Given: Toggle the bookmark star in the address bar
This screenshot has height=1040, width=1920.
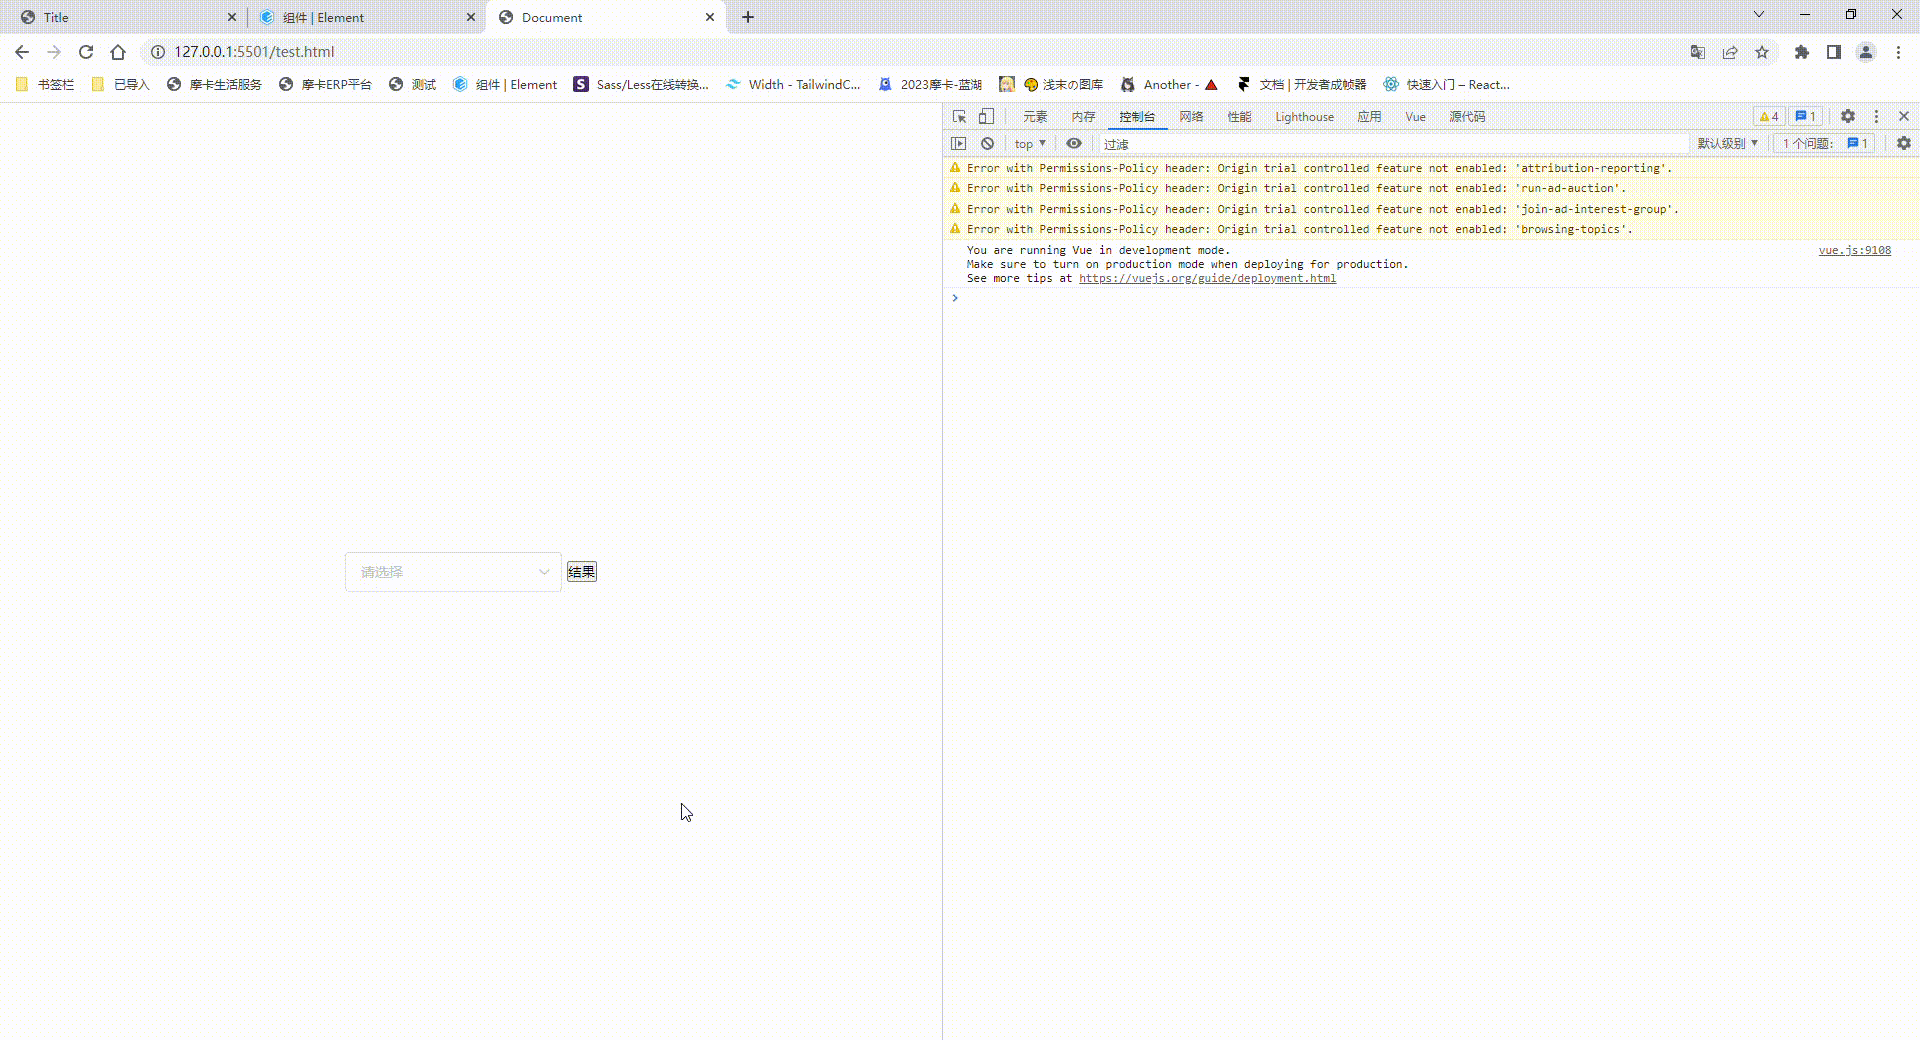Looking at the screenshot, I should [1763, 52].
